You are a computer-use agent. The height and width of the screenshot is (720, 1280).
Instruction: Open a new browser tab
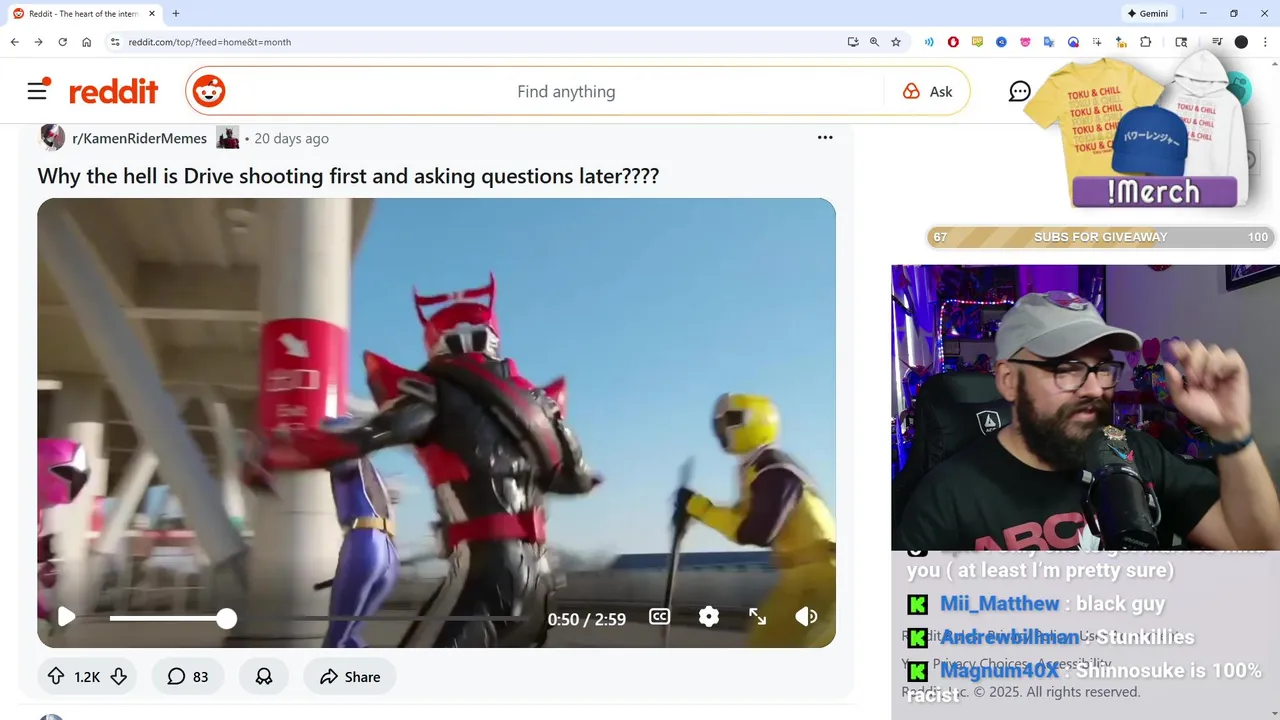[x=176, y=14]
